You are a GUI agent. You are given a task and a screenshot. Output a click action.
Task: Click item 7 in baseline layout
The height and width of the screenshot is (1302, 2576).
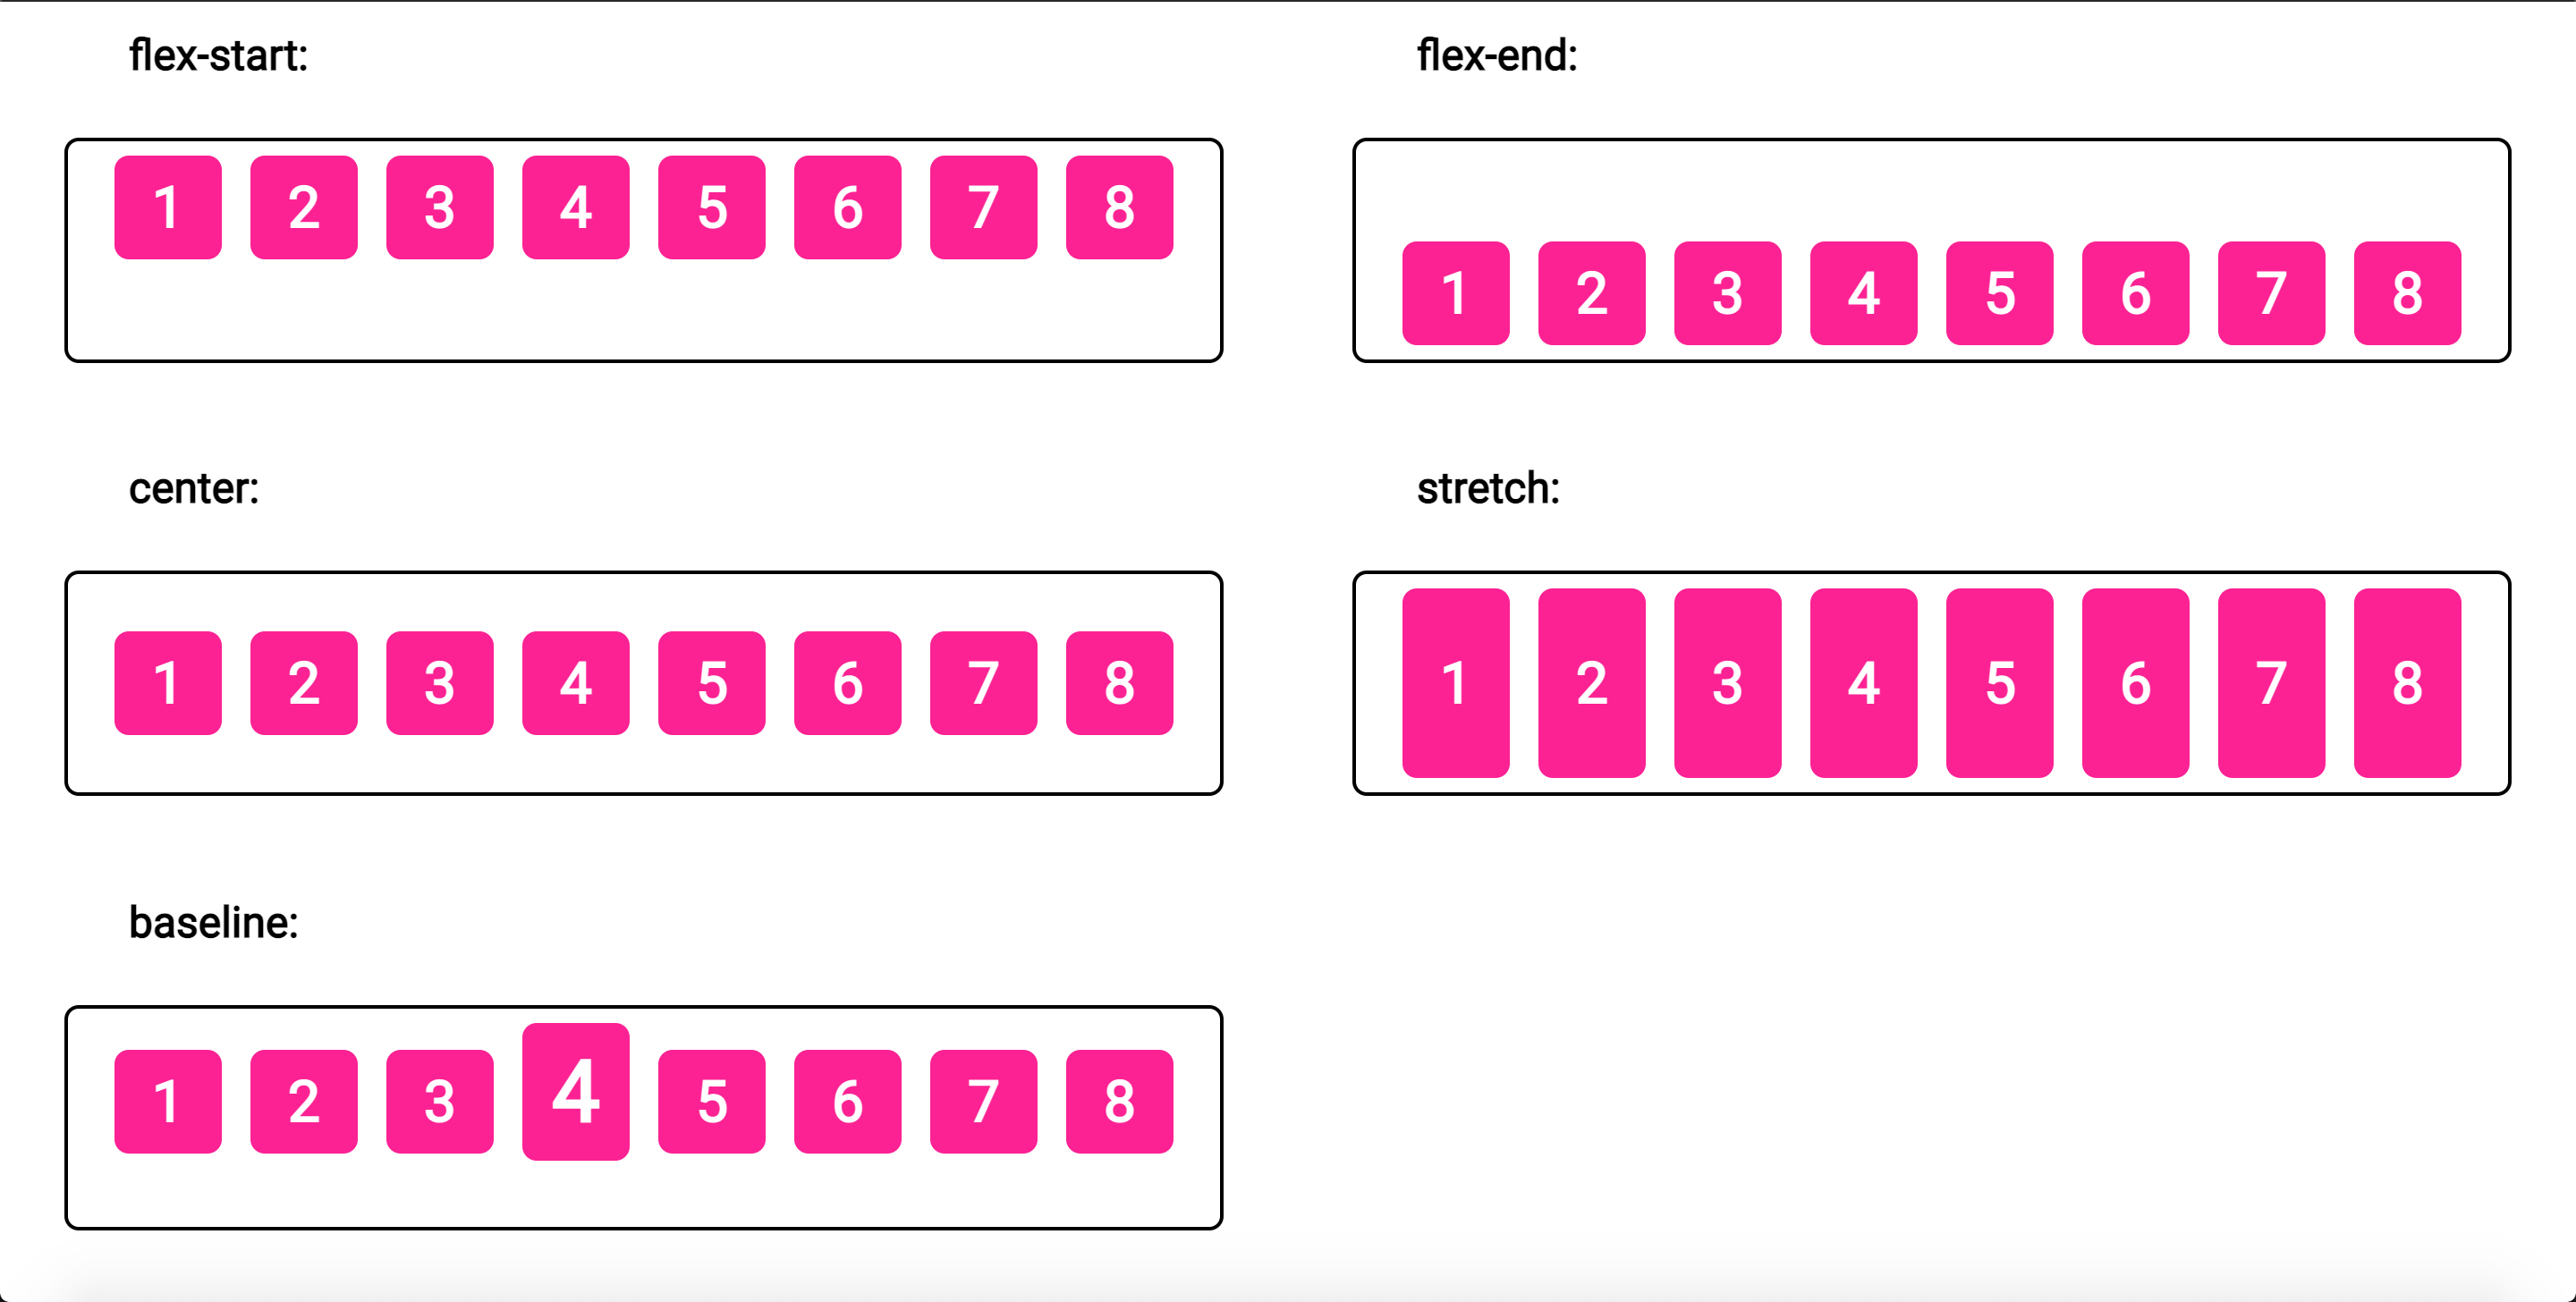point(980,1129)
